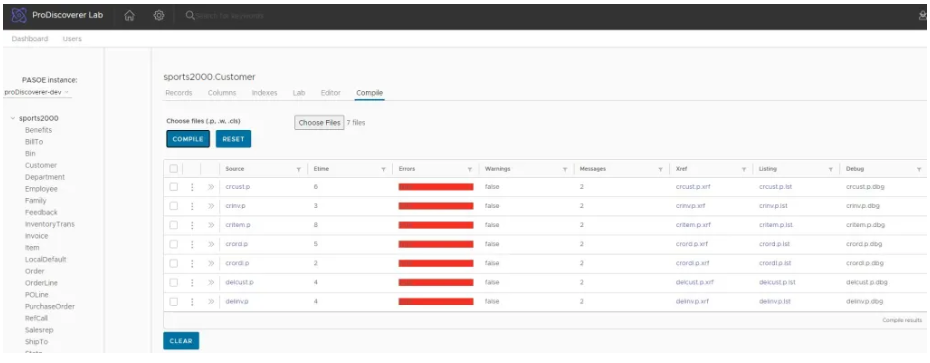Select PurchaseOrder table in tree
930x363 pixels.
(x=50, y=306)
